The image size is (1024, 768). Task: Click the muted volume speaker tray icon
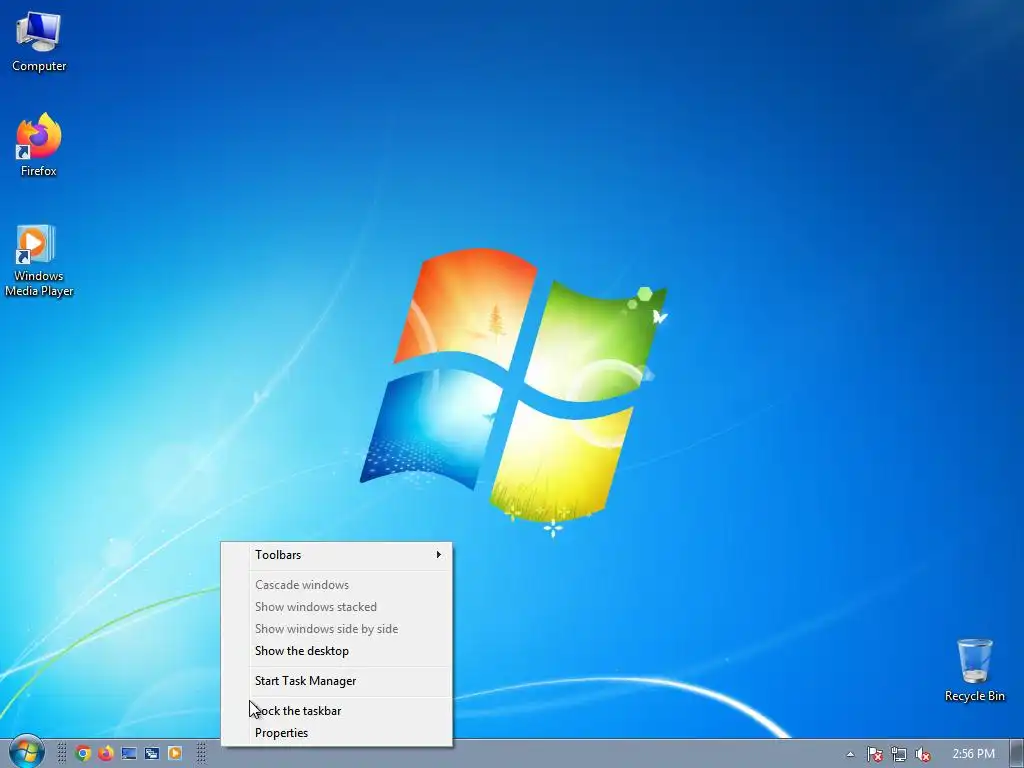tap(923, 754)
